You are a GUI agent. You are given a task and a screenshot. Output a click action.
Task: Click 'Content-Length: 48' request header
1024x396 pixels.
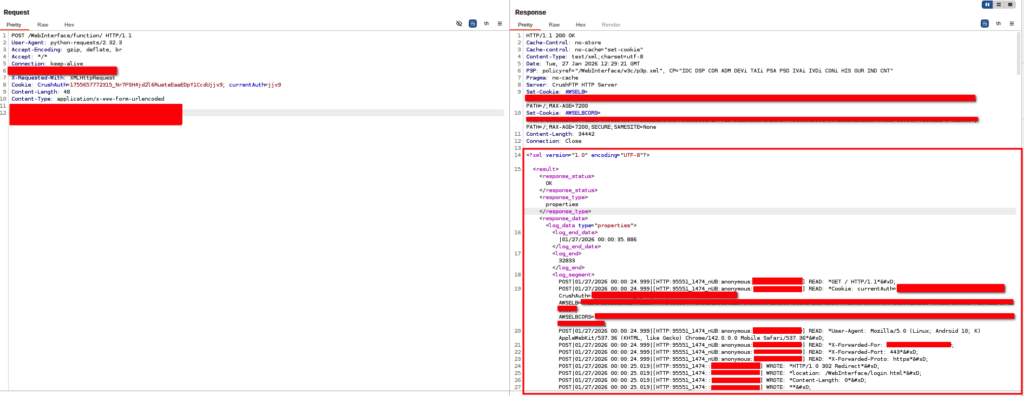coord(38,91)
